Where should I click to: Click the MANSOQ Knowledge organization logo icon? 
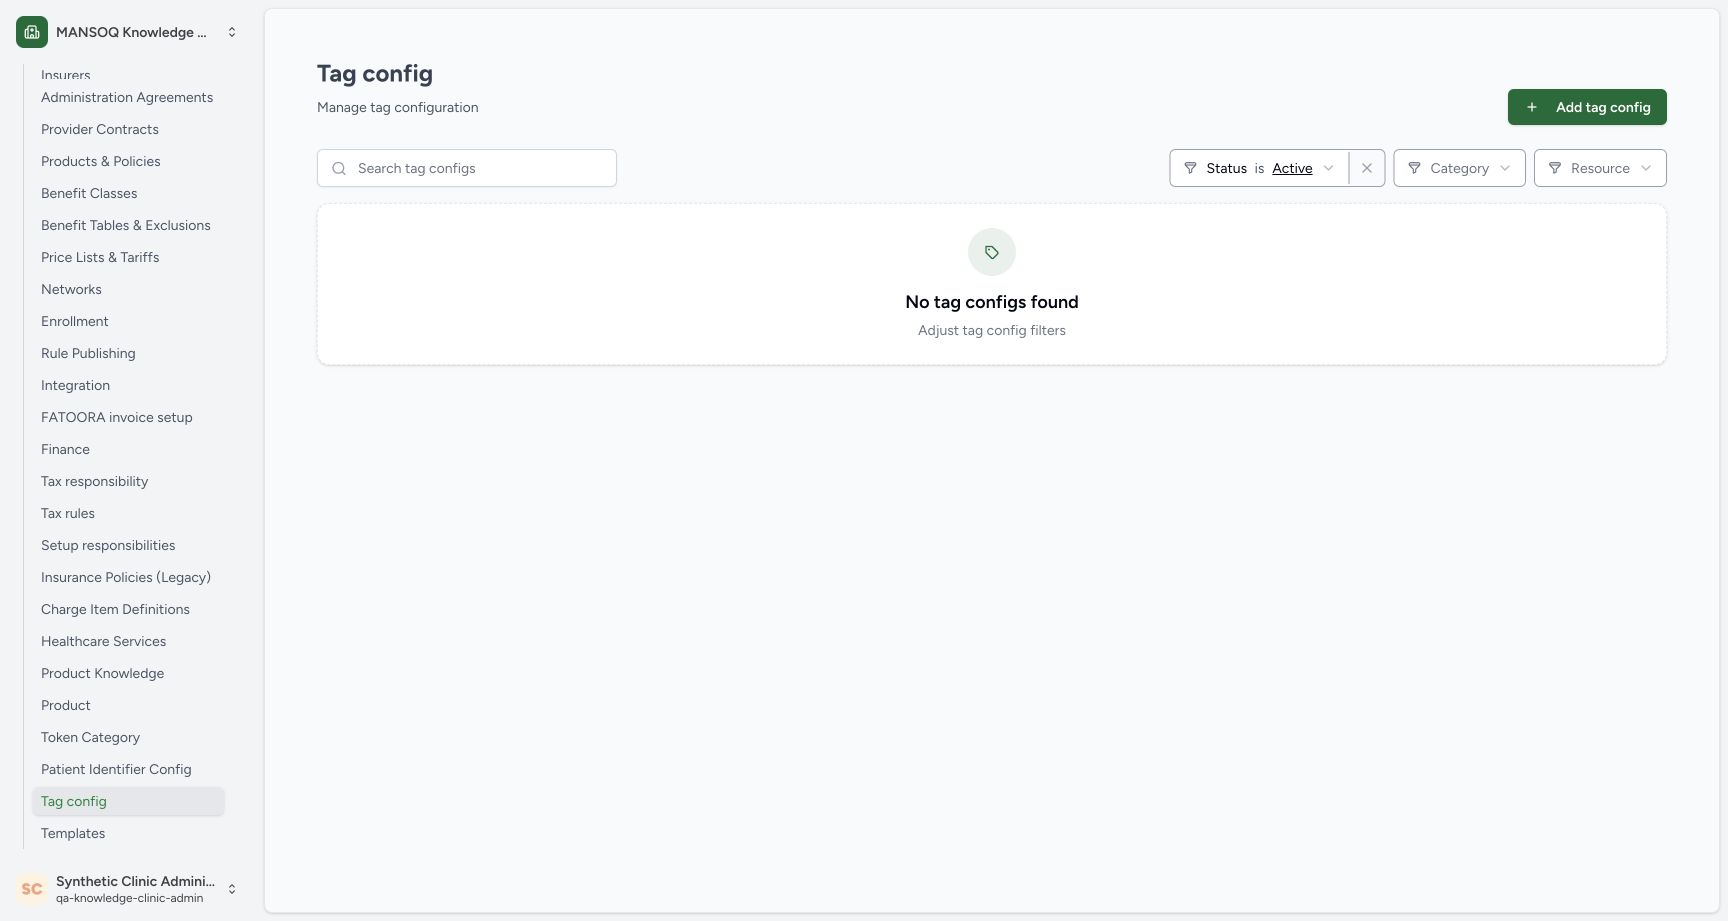coord(32,32)
